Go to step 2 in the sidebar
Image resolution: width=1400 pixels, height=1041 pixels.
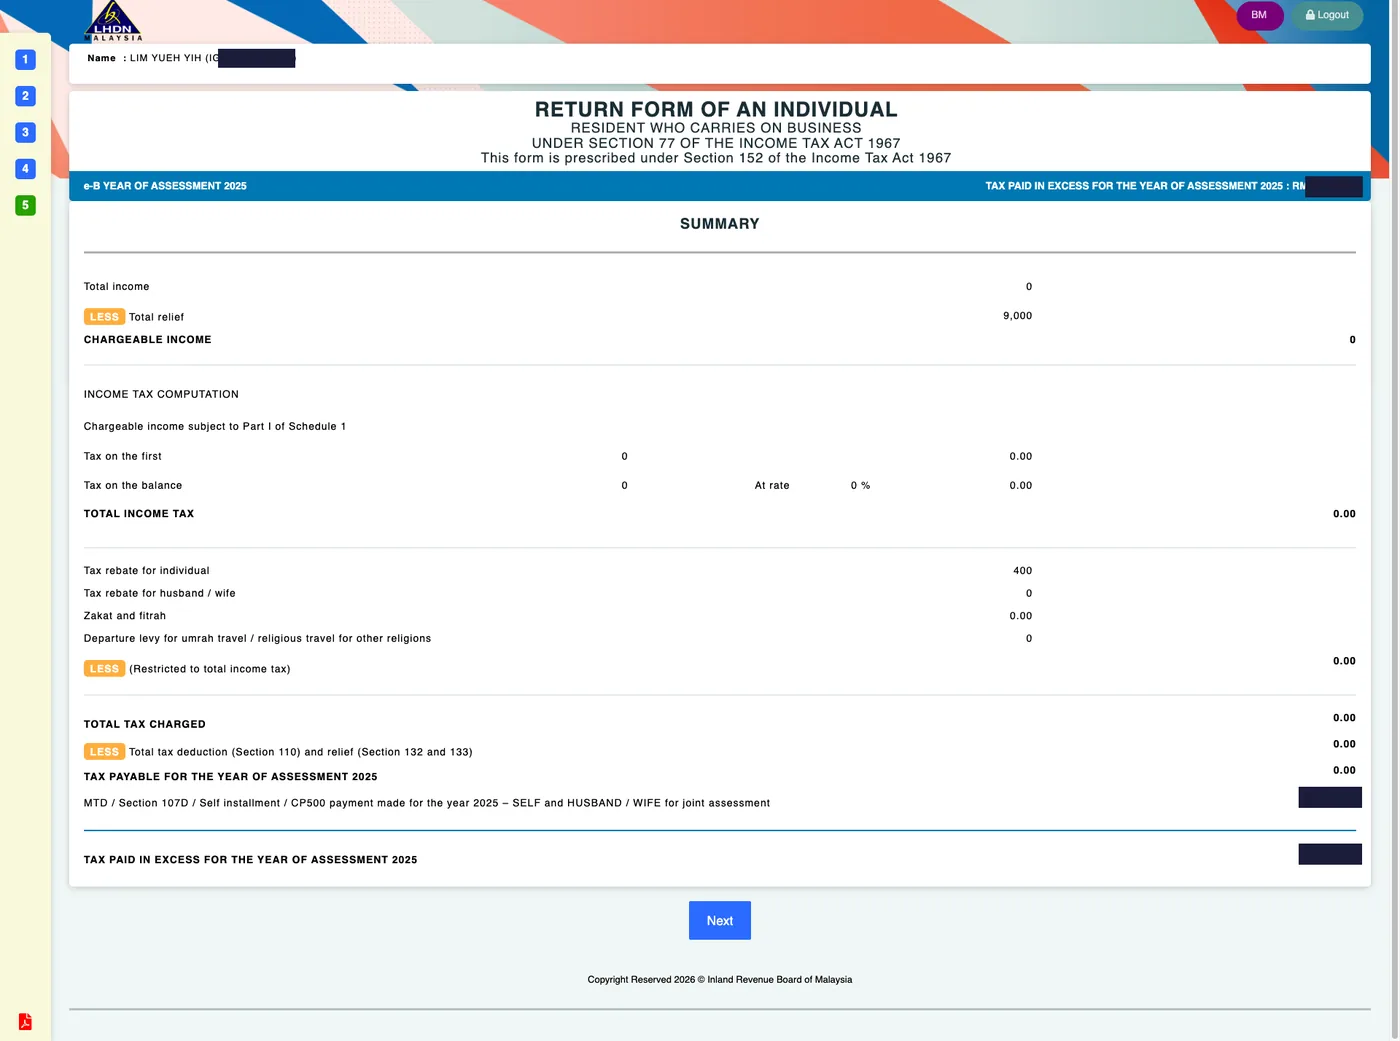pyautogui.click(x=26, y=96)
